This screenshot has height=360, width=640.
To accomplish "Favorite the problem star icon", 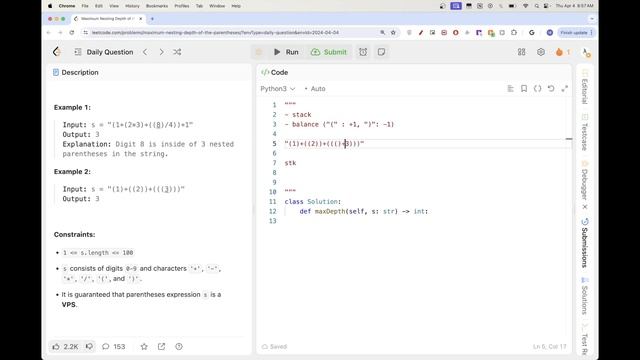I will coord(144,347).
